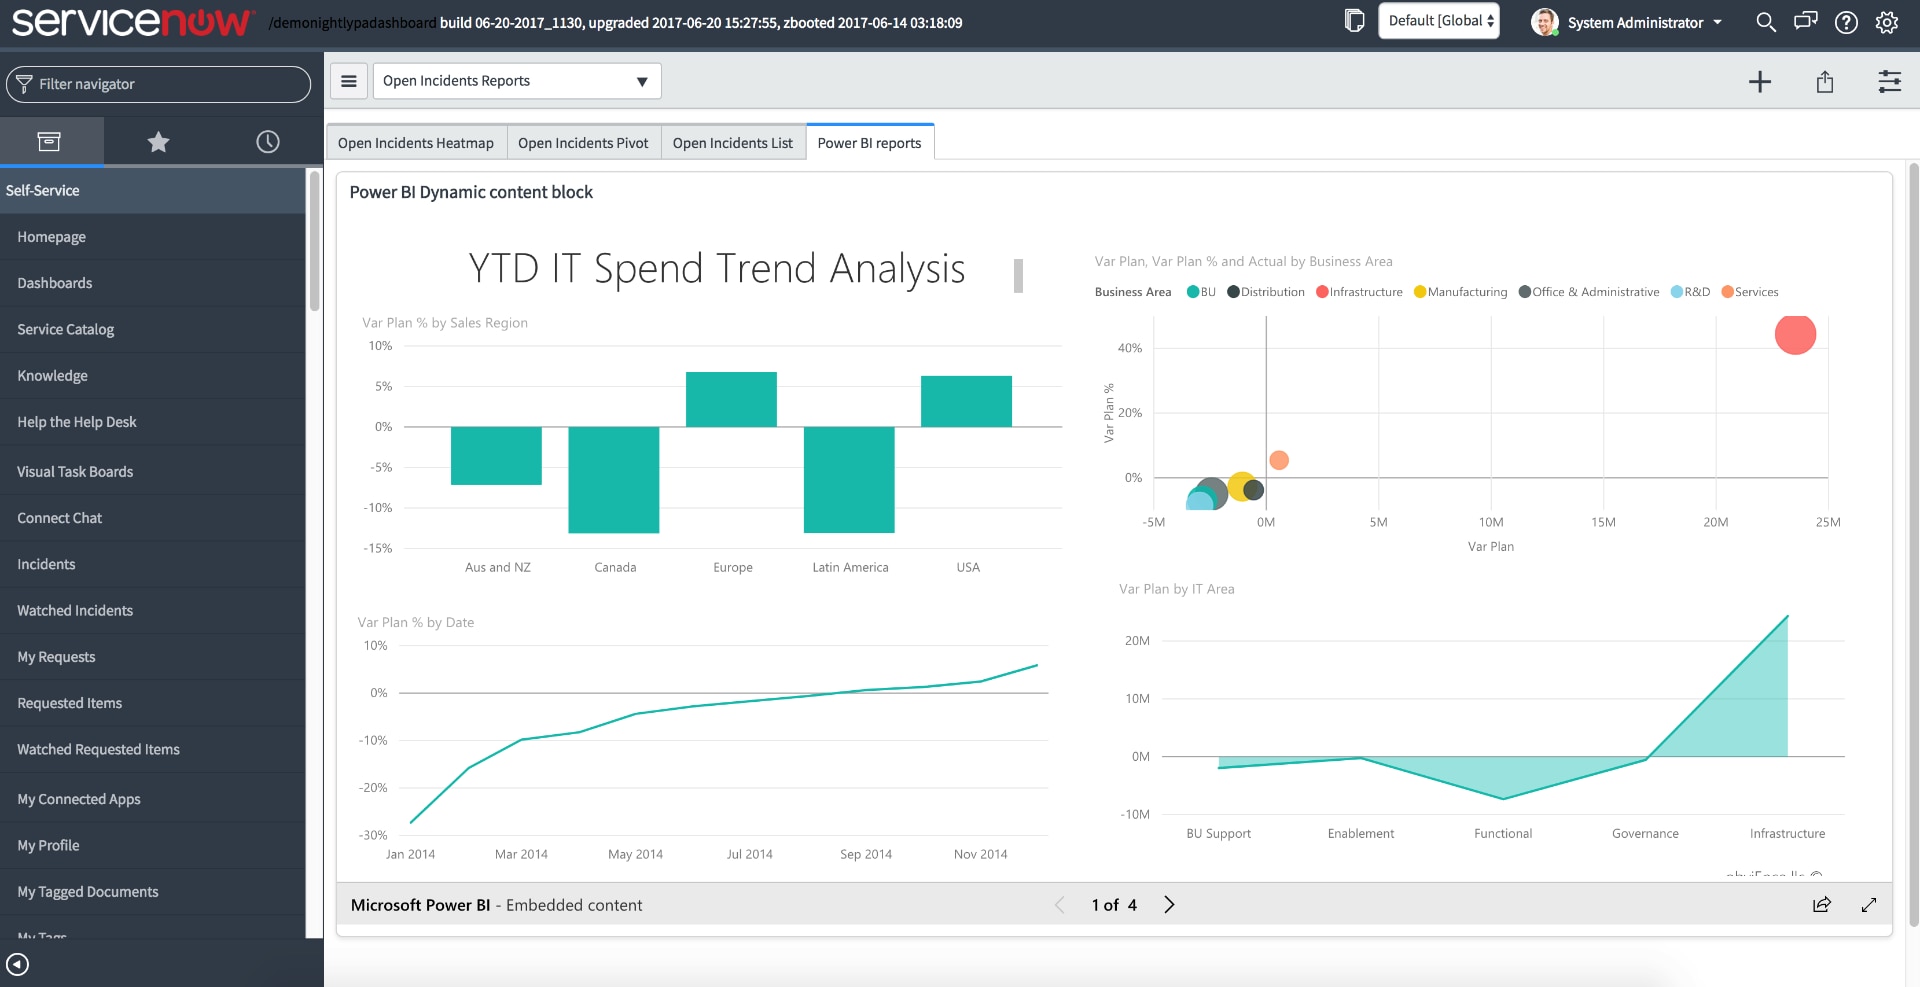Switch to Open Incidents Pivot tab

[583, 143]
